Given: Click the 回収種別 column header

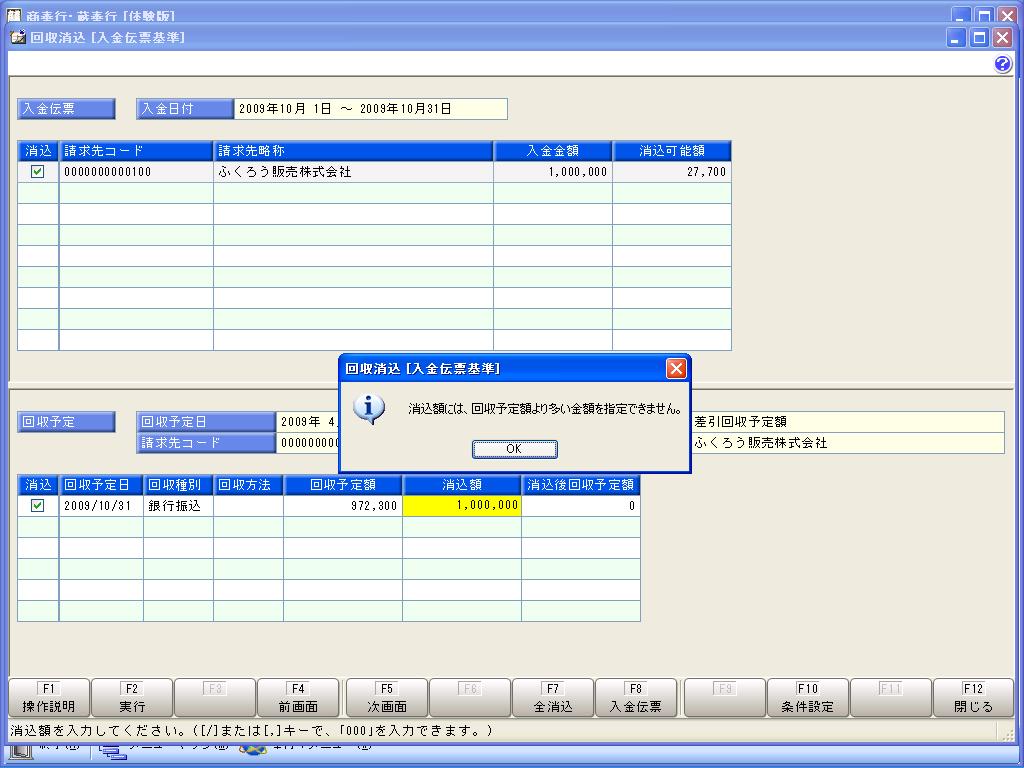Looking at the screenshot, I should tap(178, 485).
